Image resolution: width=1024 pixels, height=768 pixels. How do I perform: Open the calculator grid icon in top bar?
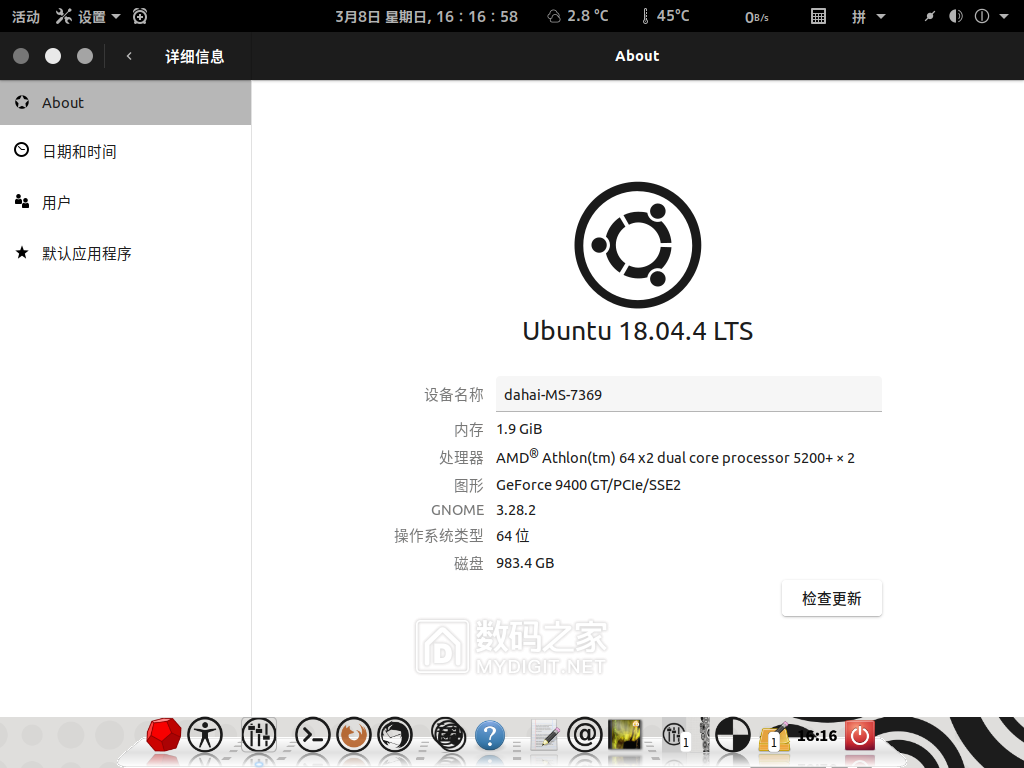[x=818, y=16]
